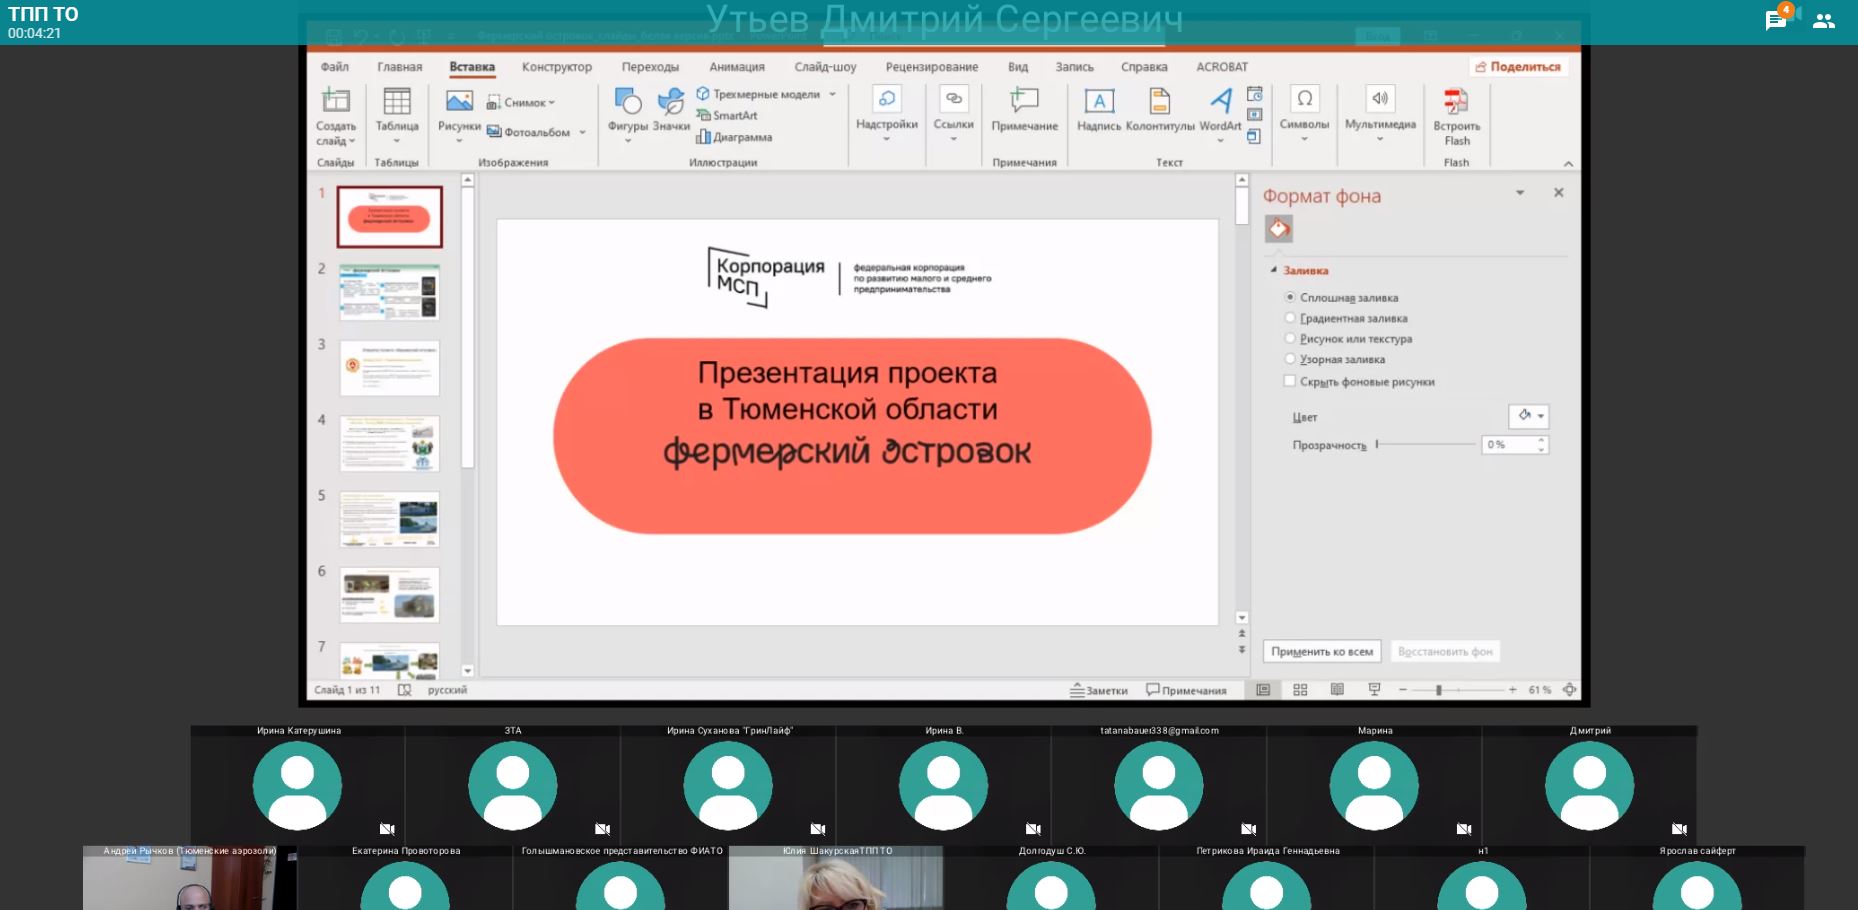Open the Цвет fill color dropdown
Image resolution: width=1858 pixels, height=910 pixels.
coord(1528,416)
